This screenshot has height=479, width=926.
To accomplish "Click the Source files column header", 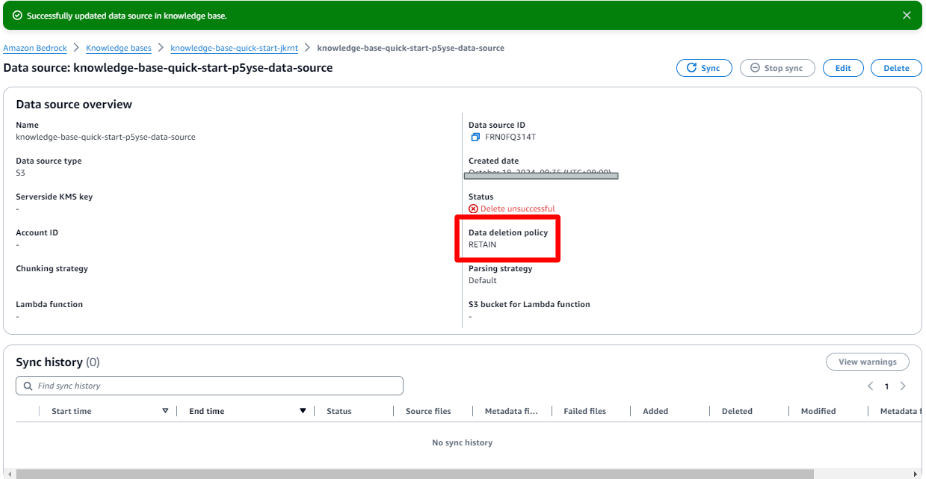I will (x=428, y=411).
